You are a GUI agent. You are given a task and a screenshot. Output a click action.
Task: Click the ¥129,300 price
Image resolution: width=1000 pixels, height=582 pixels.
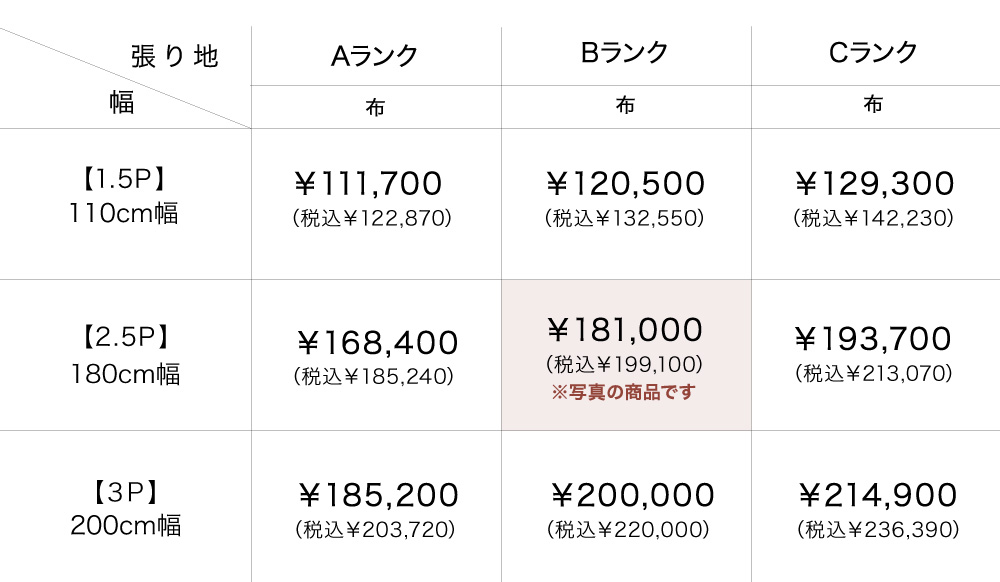[x=874, y=184]
